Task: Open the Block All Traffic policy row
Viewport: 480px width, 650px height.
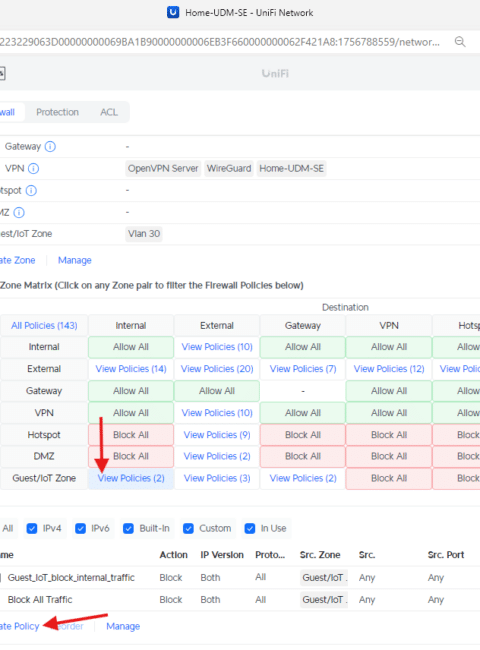Action: (240, 599)
